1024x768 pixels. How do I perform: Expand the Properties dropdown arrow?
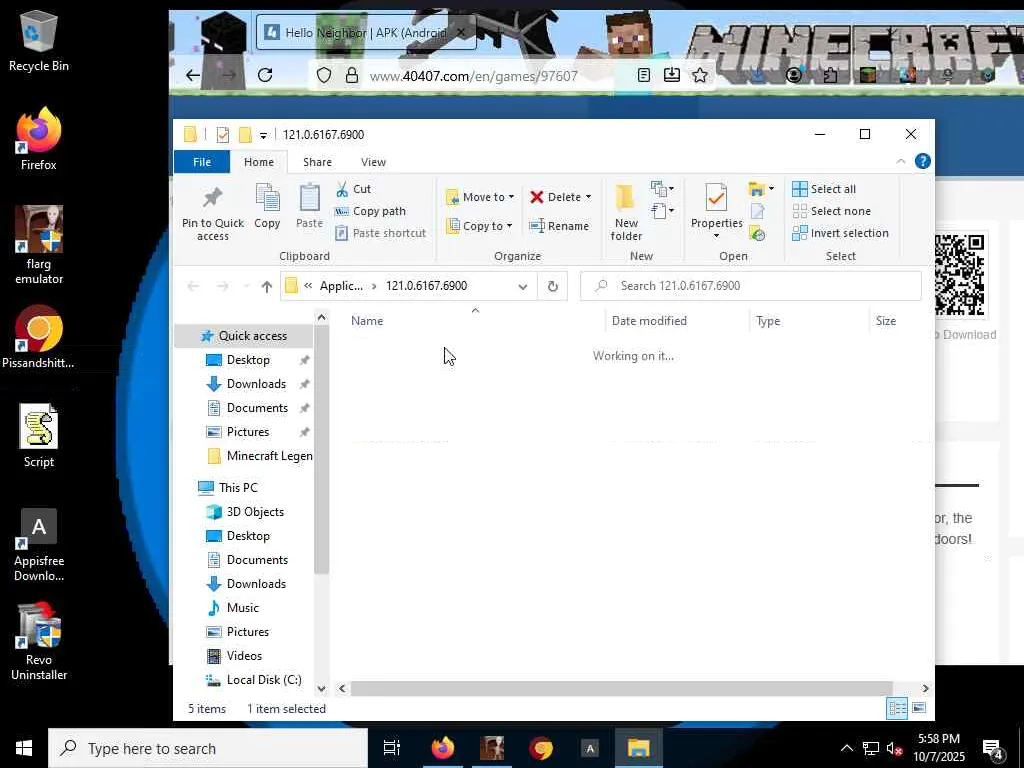(x=716, y=236)
